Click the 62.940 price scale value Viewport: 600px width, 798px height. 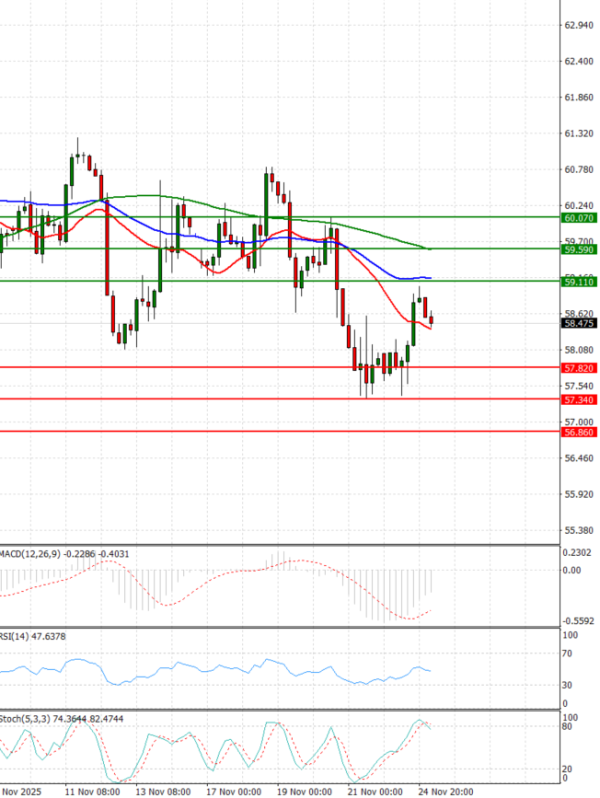[579, 26]
